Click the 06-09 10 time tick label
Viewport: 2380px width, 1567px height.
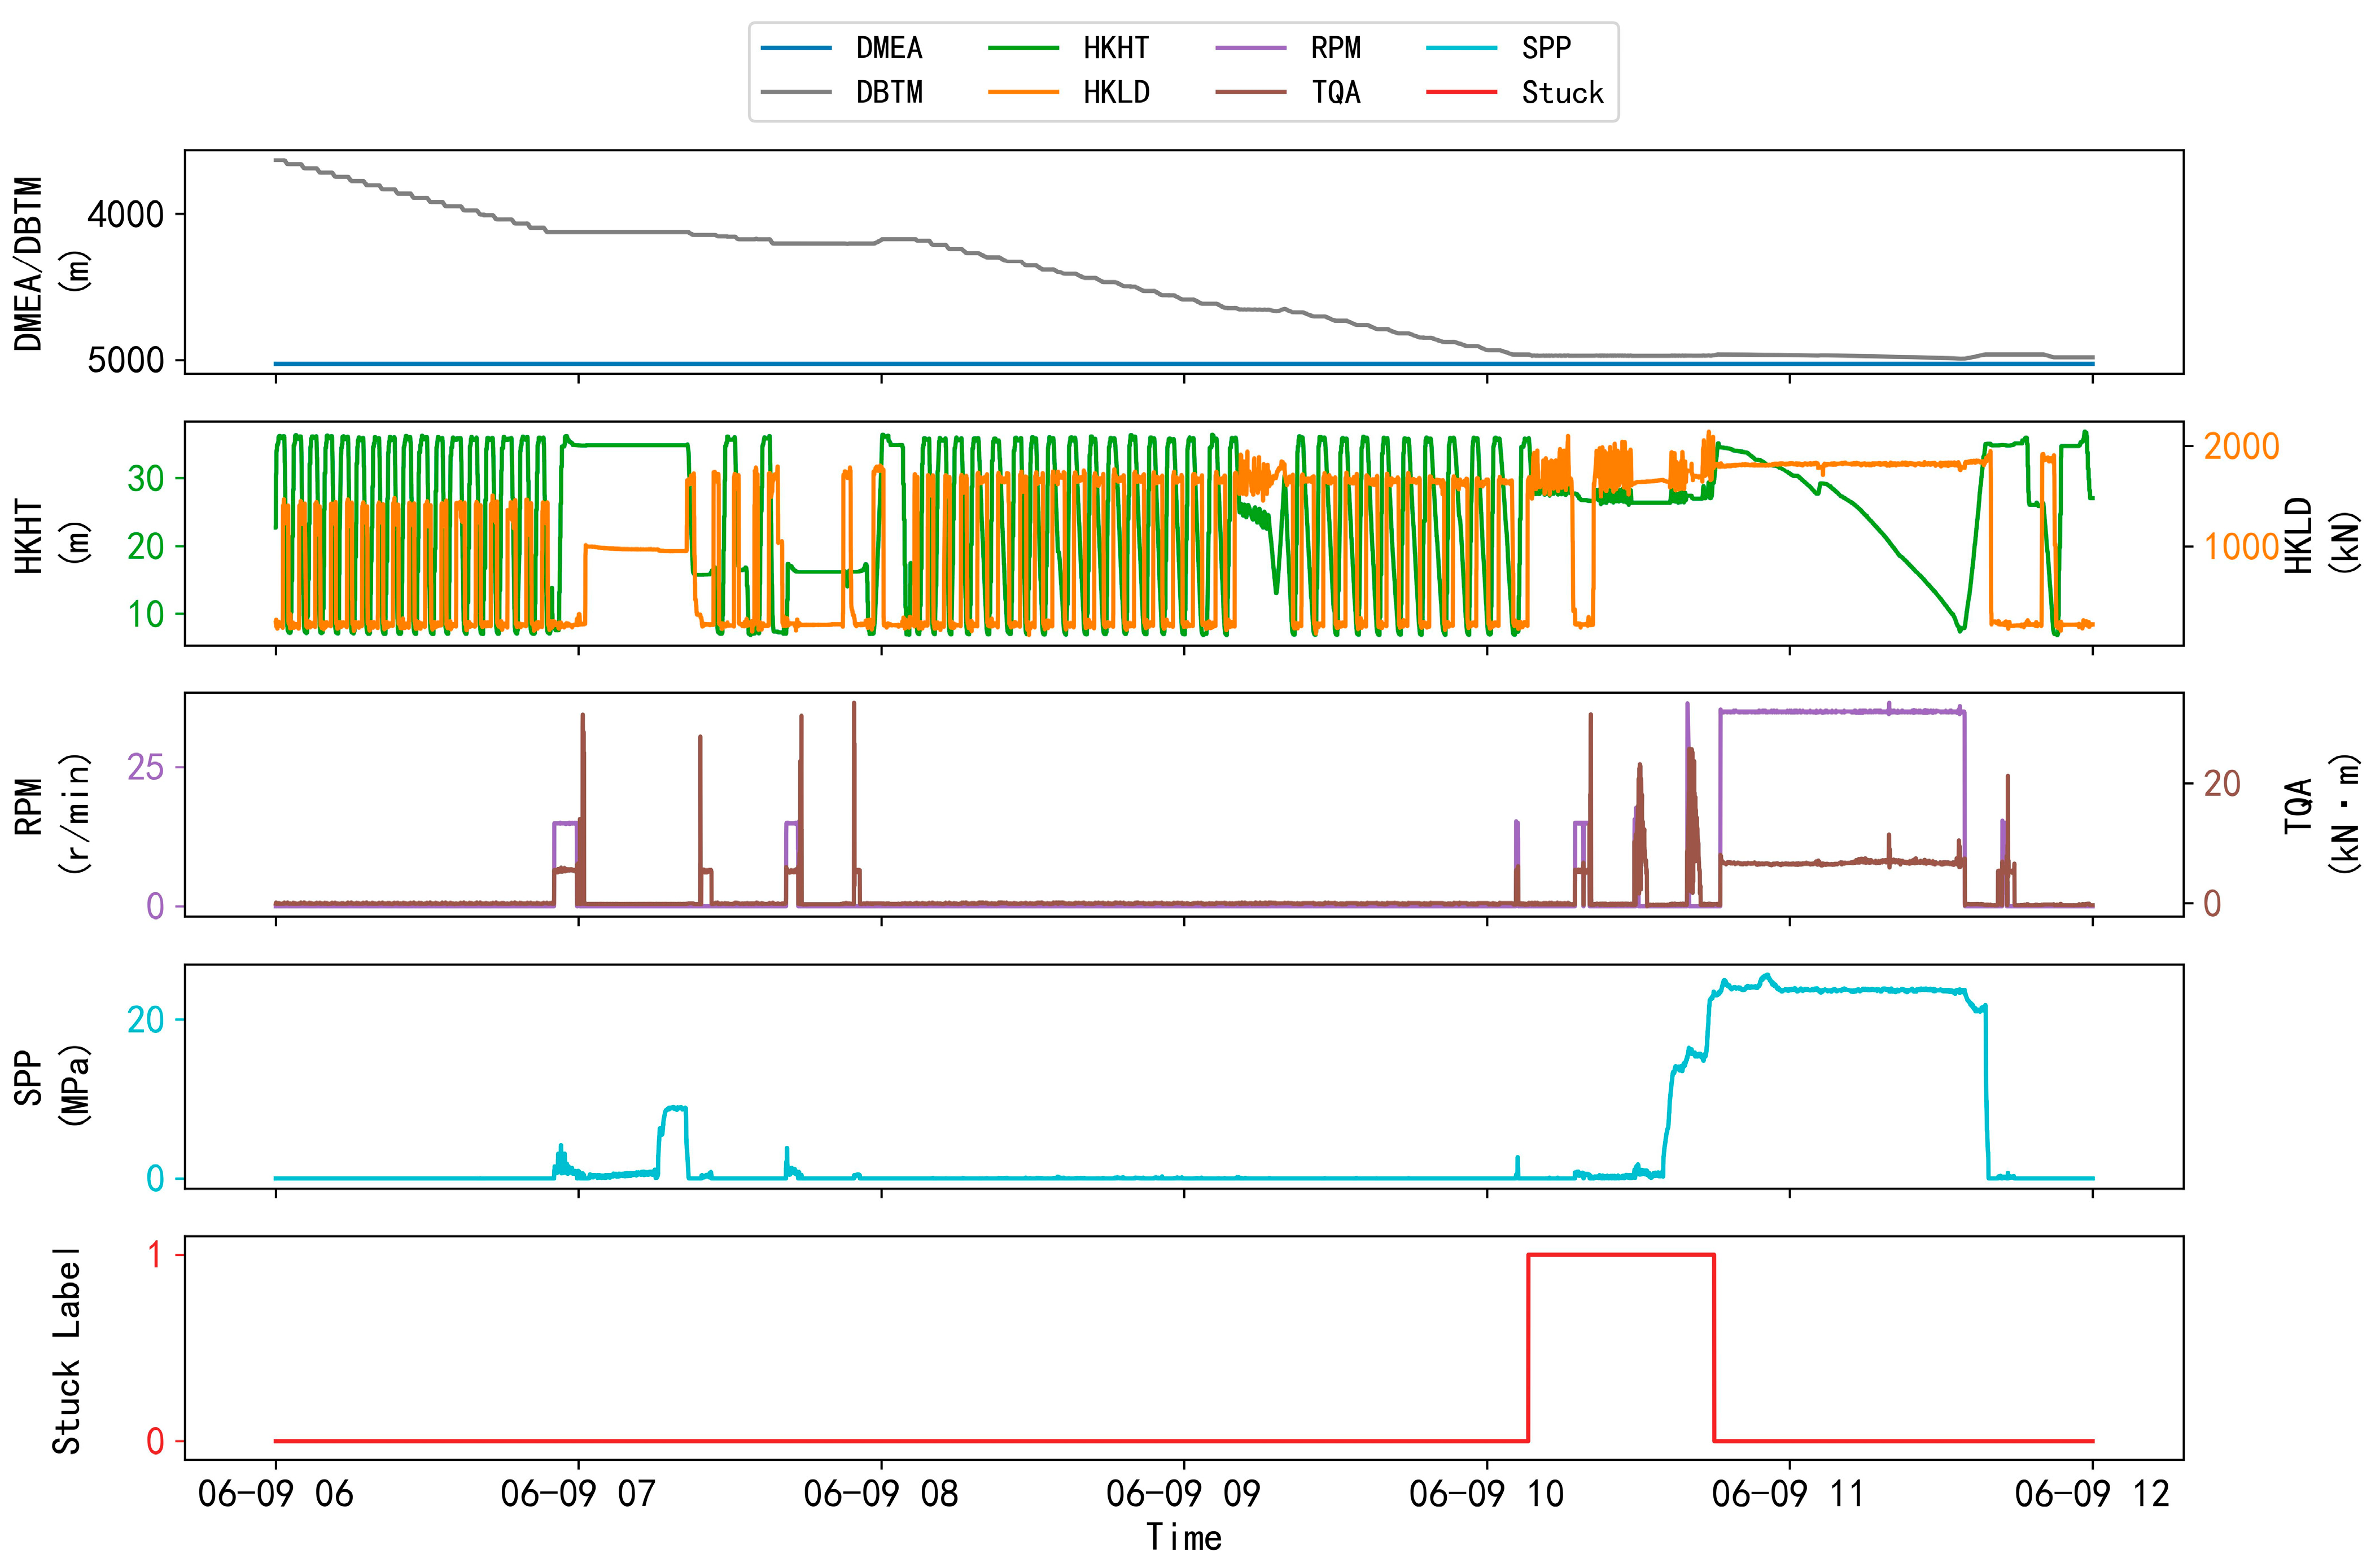(1486, 1494)
